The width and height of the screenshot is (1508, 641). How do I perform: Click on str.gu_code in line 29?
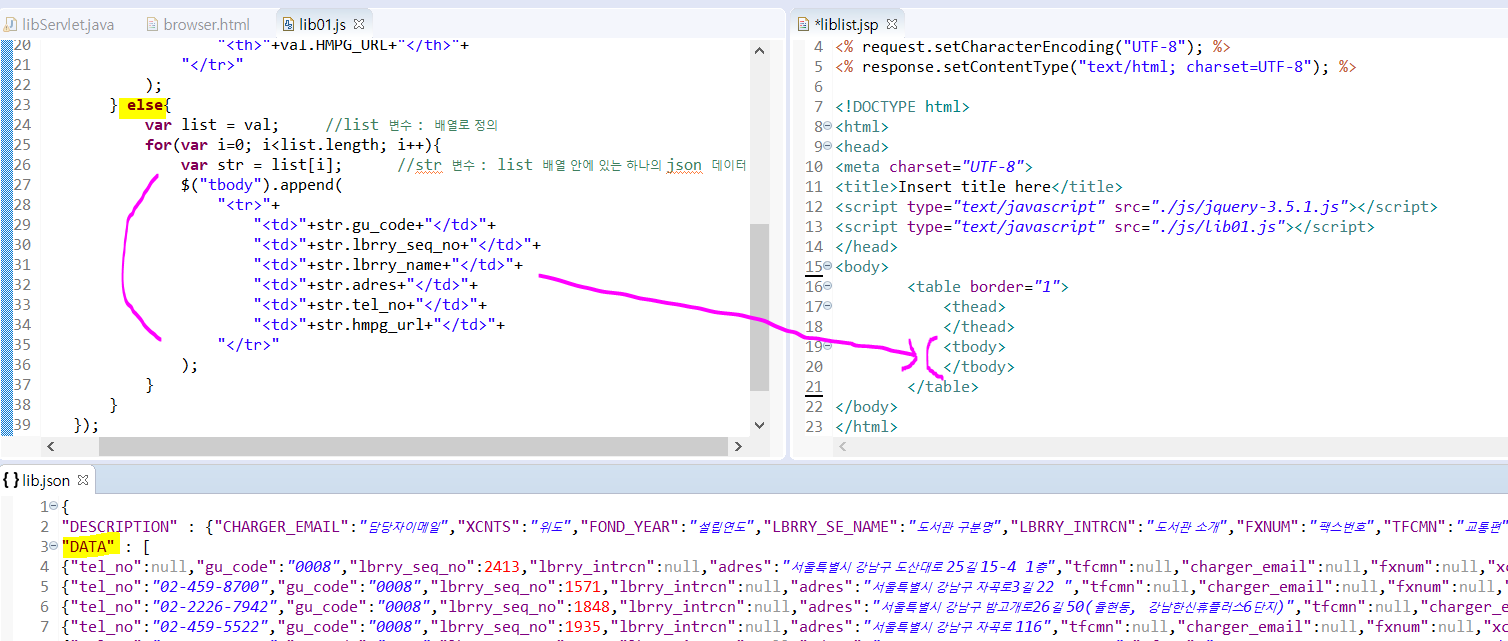click(x=371, y=225)
